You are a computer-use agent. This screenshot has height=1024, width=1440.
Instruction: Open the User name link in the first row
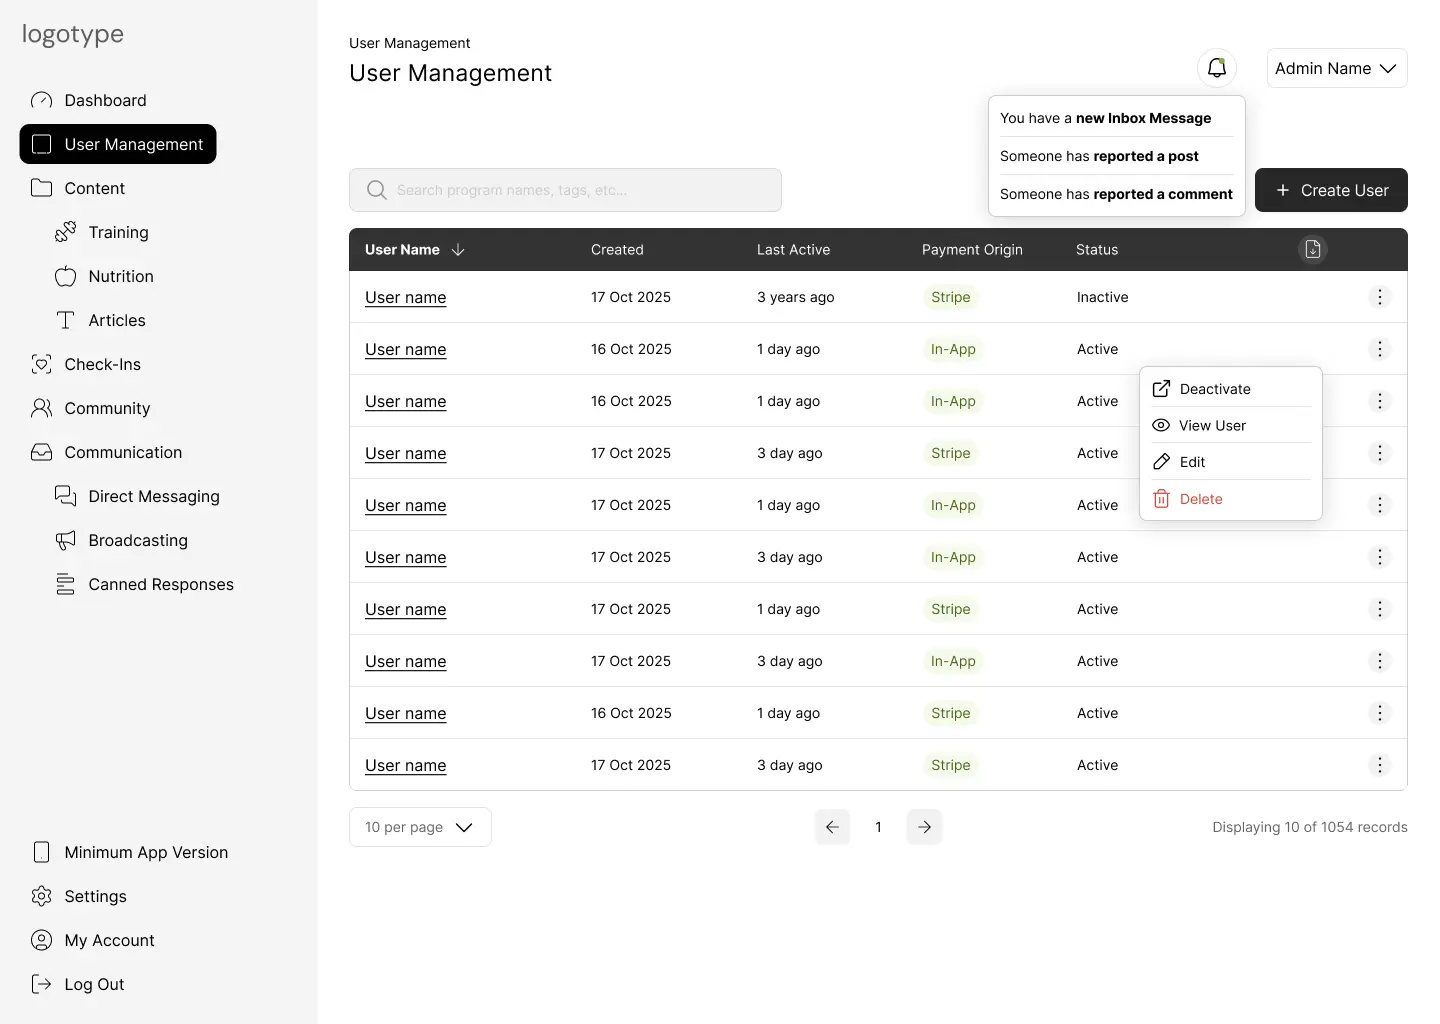[405, 297]
